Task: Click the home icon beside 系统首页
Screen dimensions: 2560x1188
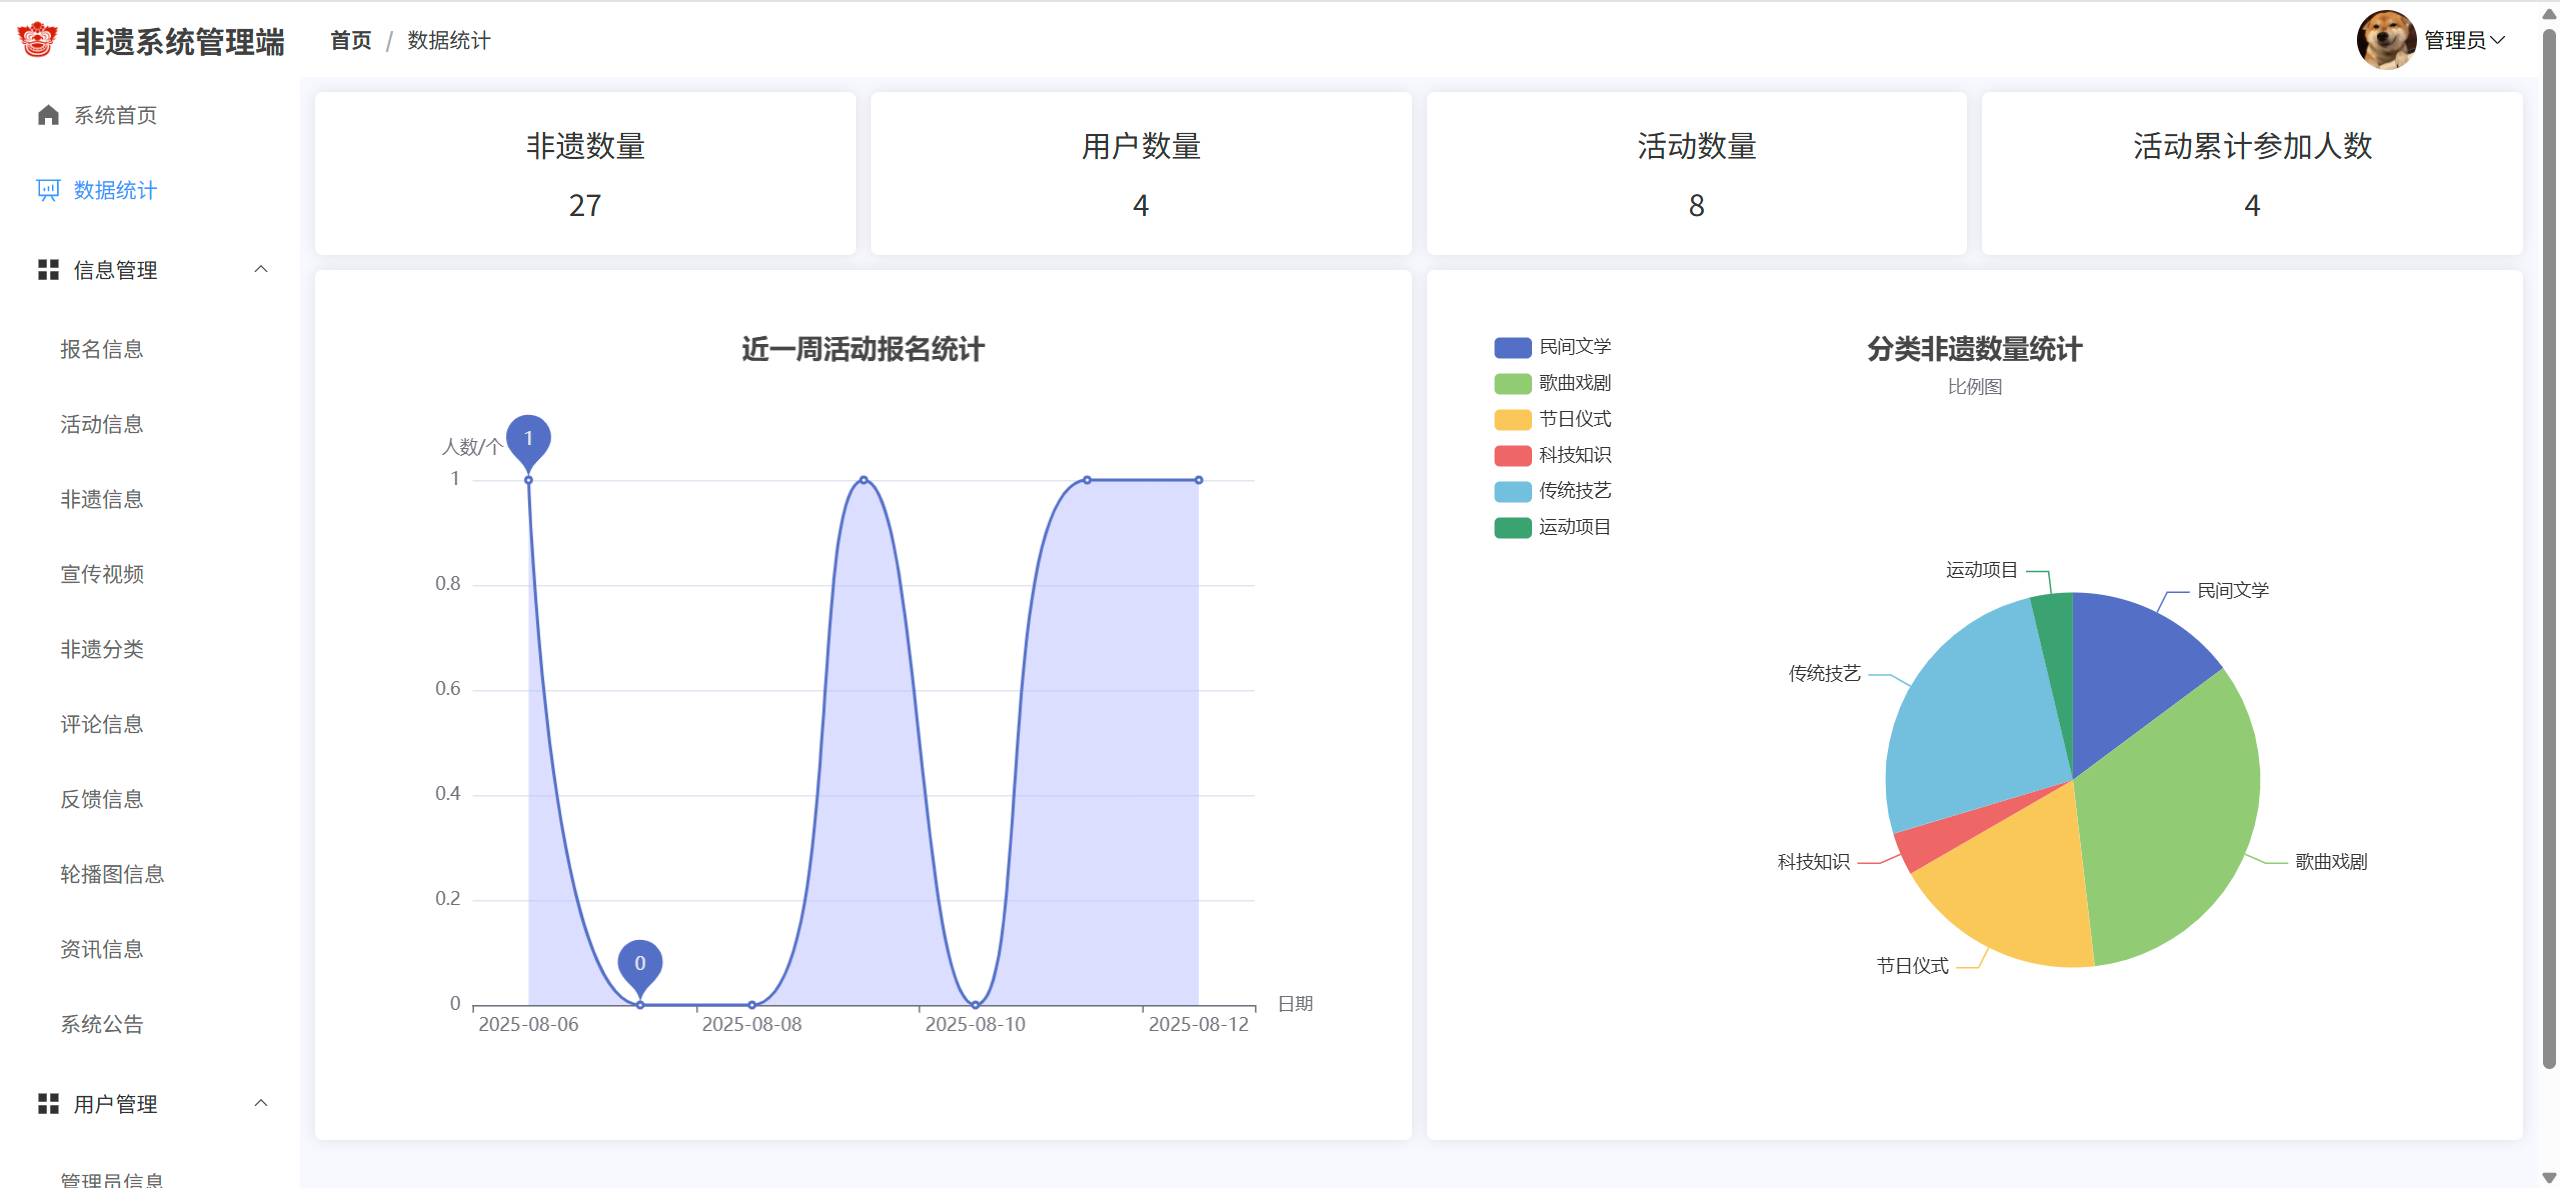Action: (48, 115)
